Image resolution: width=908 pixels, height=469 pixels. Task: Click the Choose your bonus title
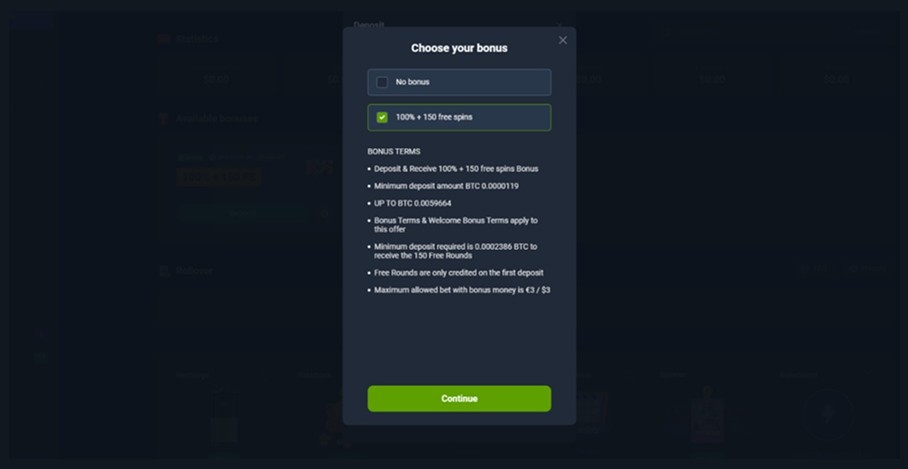click(459, 48)
